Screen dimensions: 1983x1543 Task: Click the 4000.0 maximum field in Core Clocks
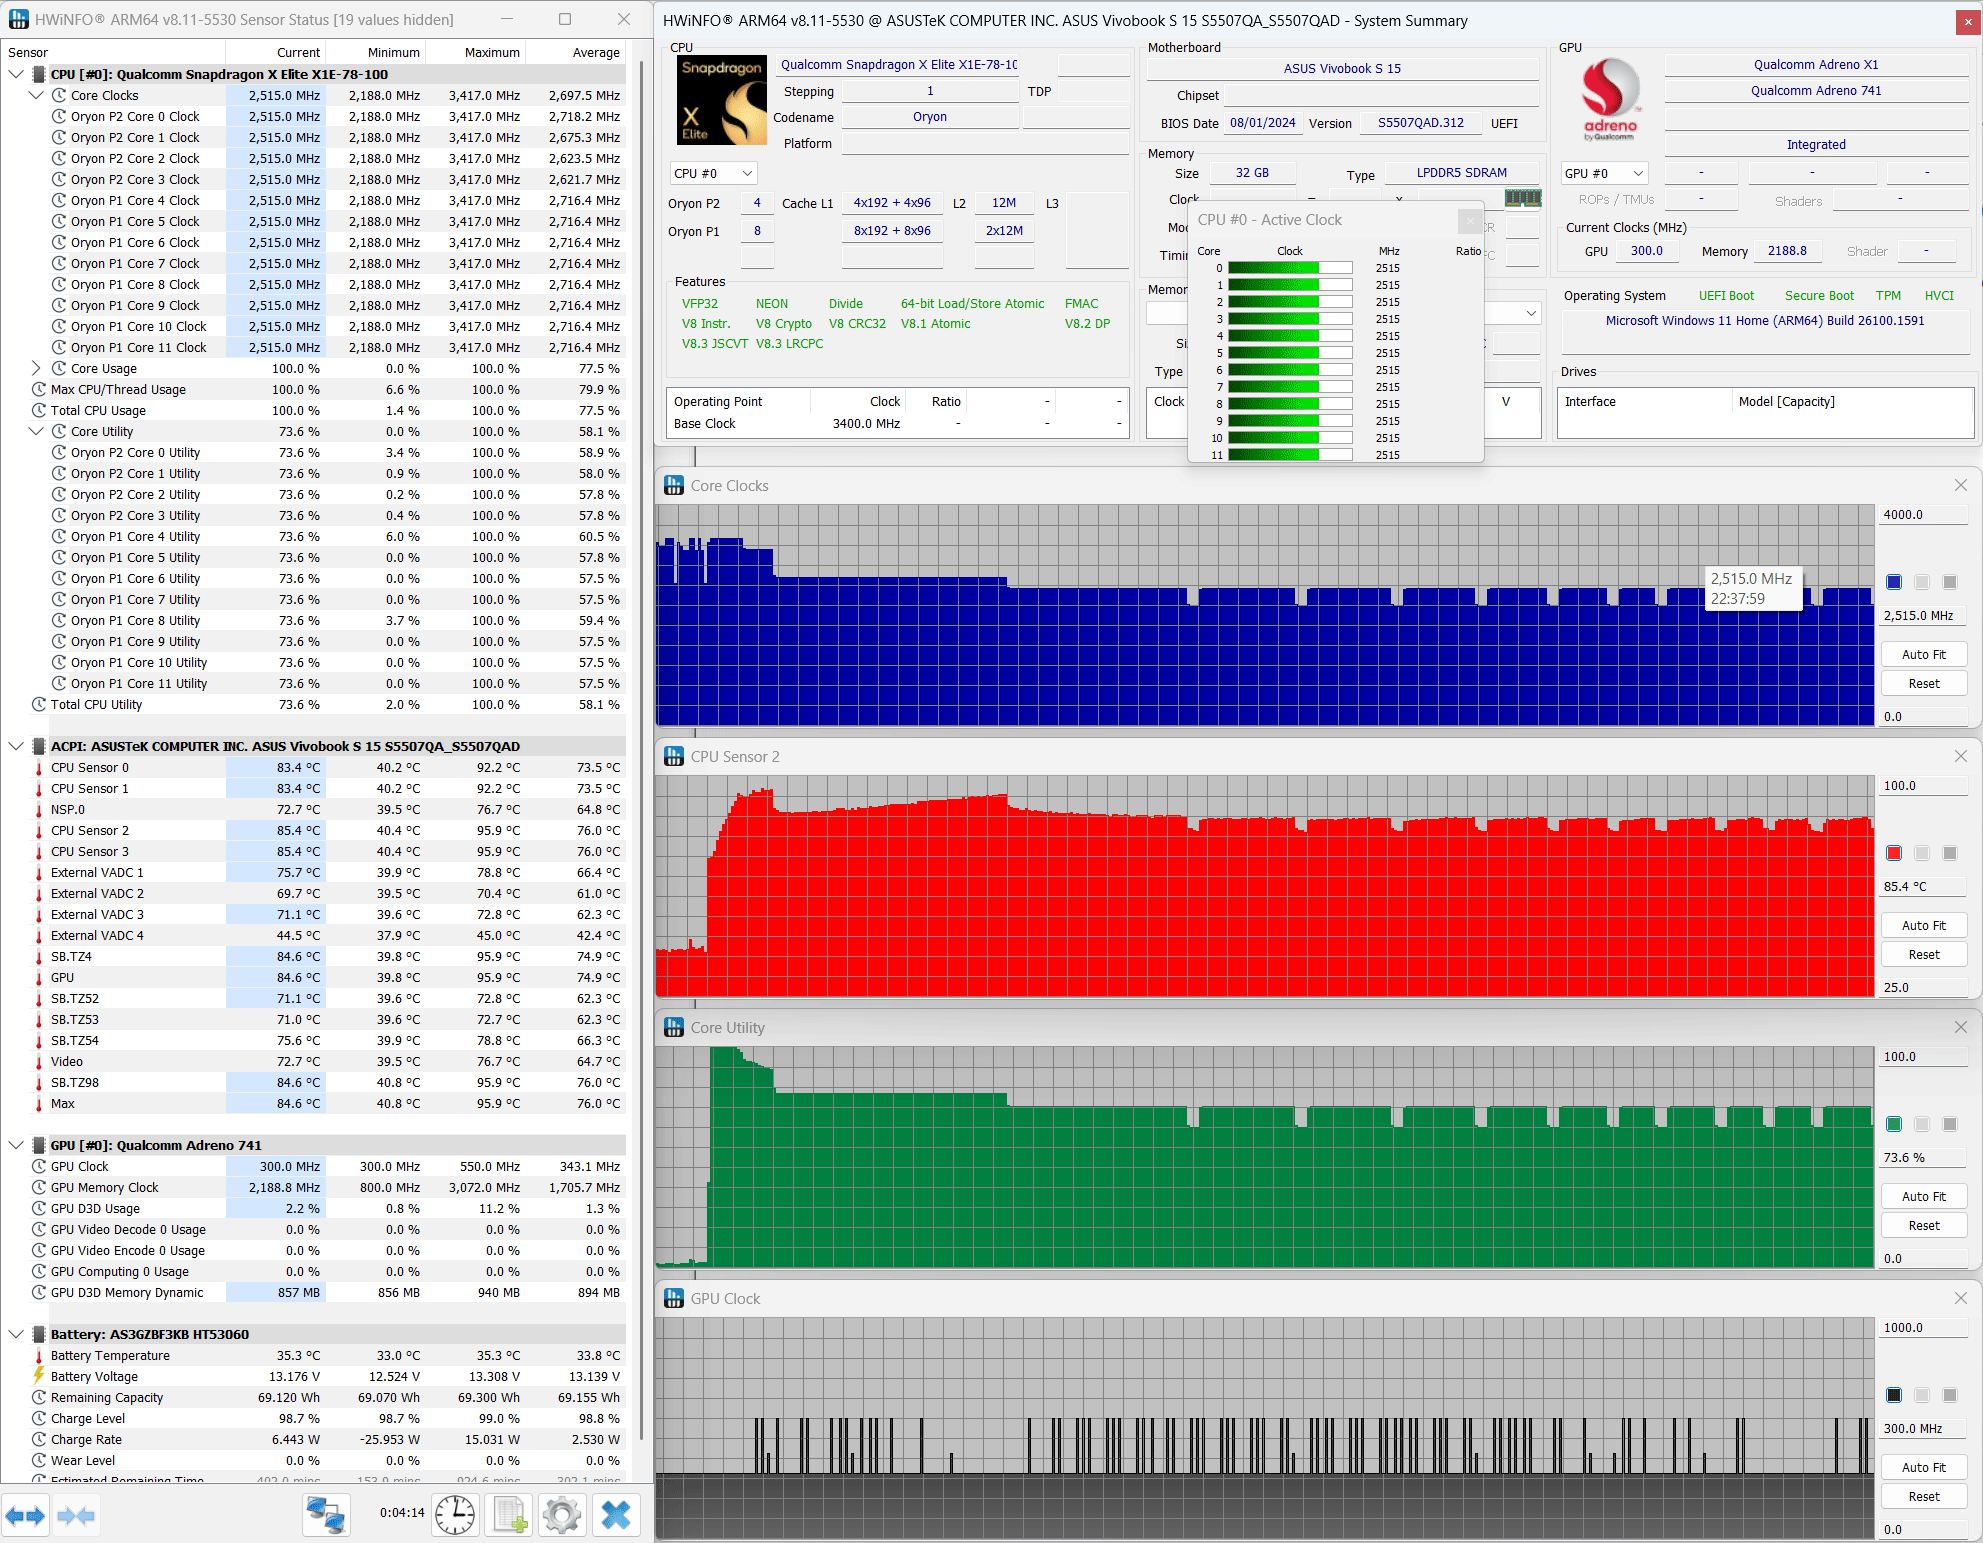coord(1924,515)
